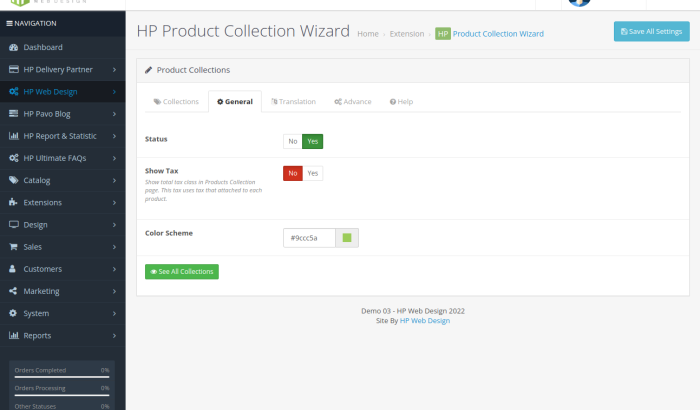Click Save All Settings button
Screen dimensions: 700x410
click(652, 32)
